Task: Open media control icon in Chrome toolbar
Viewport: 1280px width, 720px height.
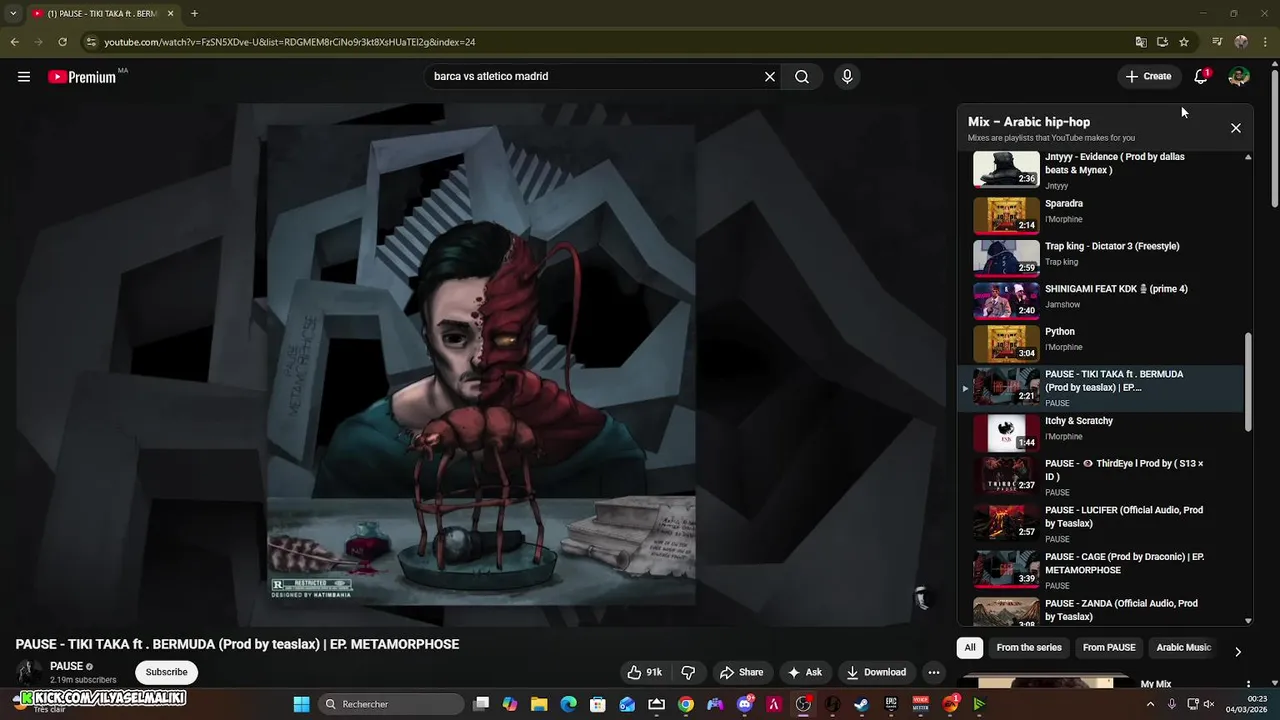Action: pyautogui.click(x=1217, y=42)
